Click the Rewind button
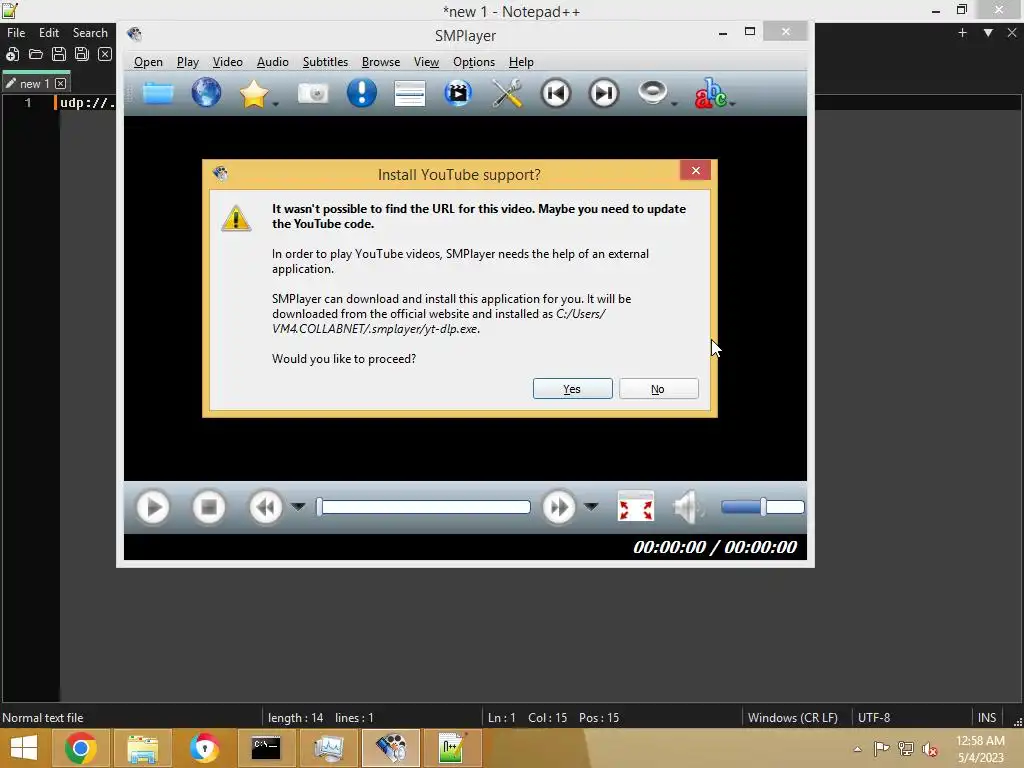The height and width of the screenshot is (768, 1024). coord(266,507)
